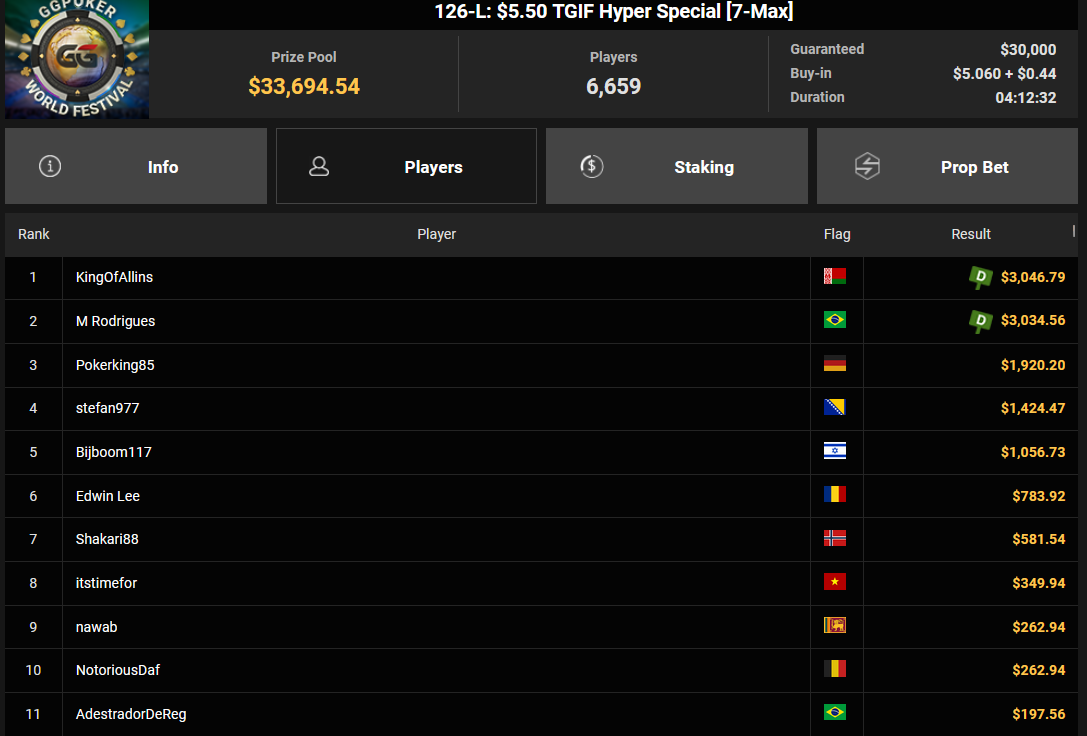This screenshot has height=736, width=1087.
Task: Click the Players tab's person icon
Action: click(319, 166)
